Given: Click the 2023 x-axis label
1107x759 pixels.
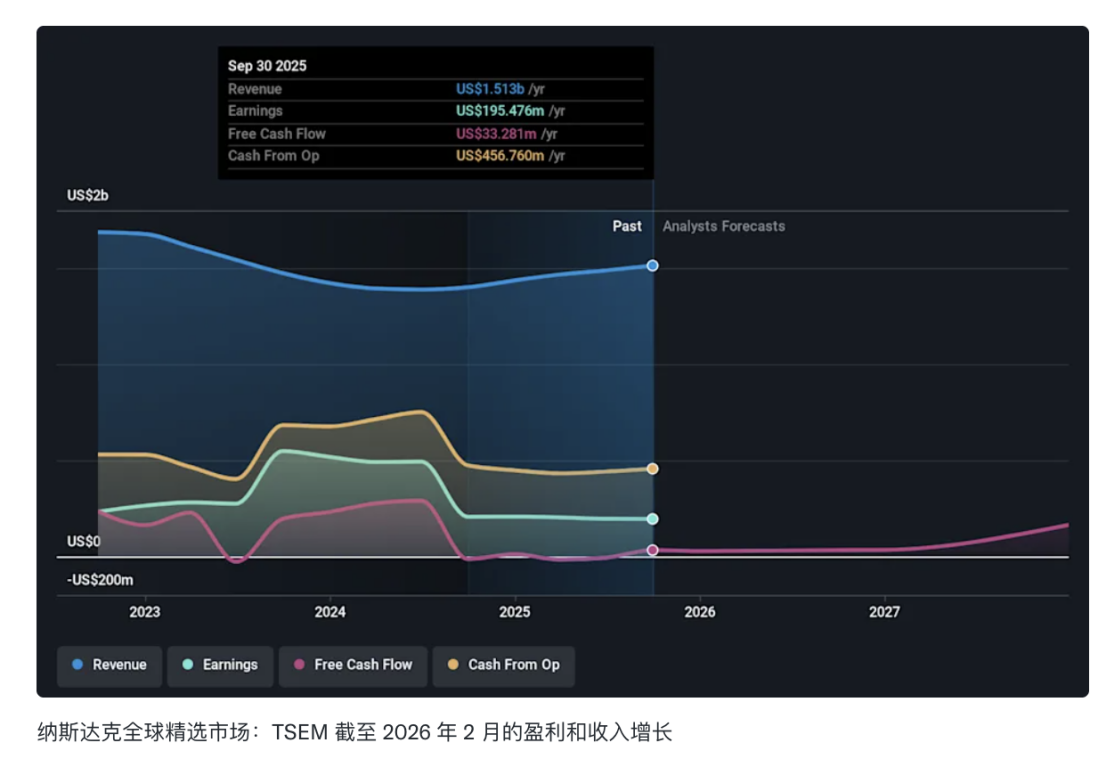Looking at the screenshot, I should 145,612.
